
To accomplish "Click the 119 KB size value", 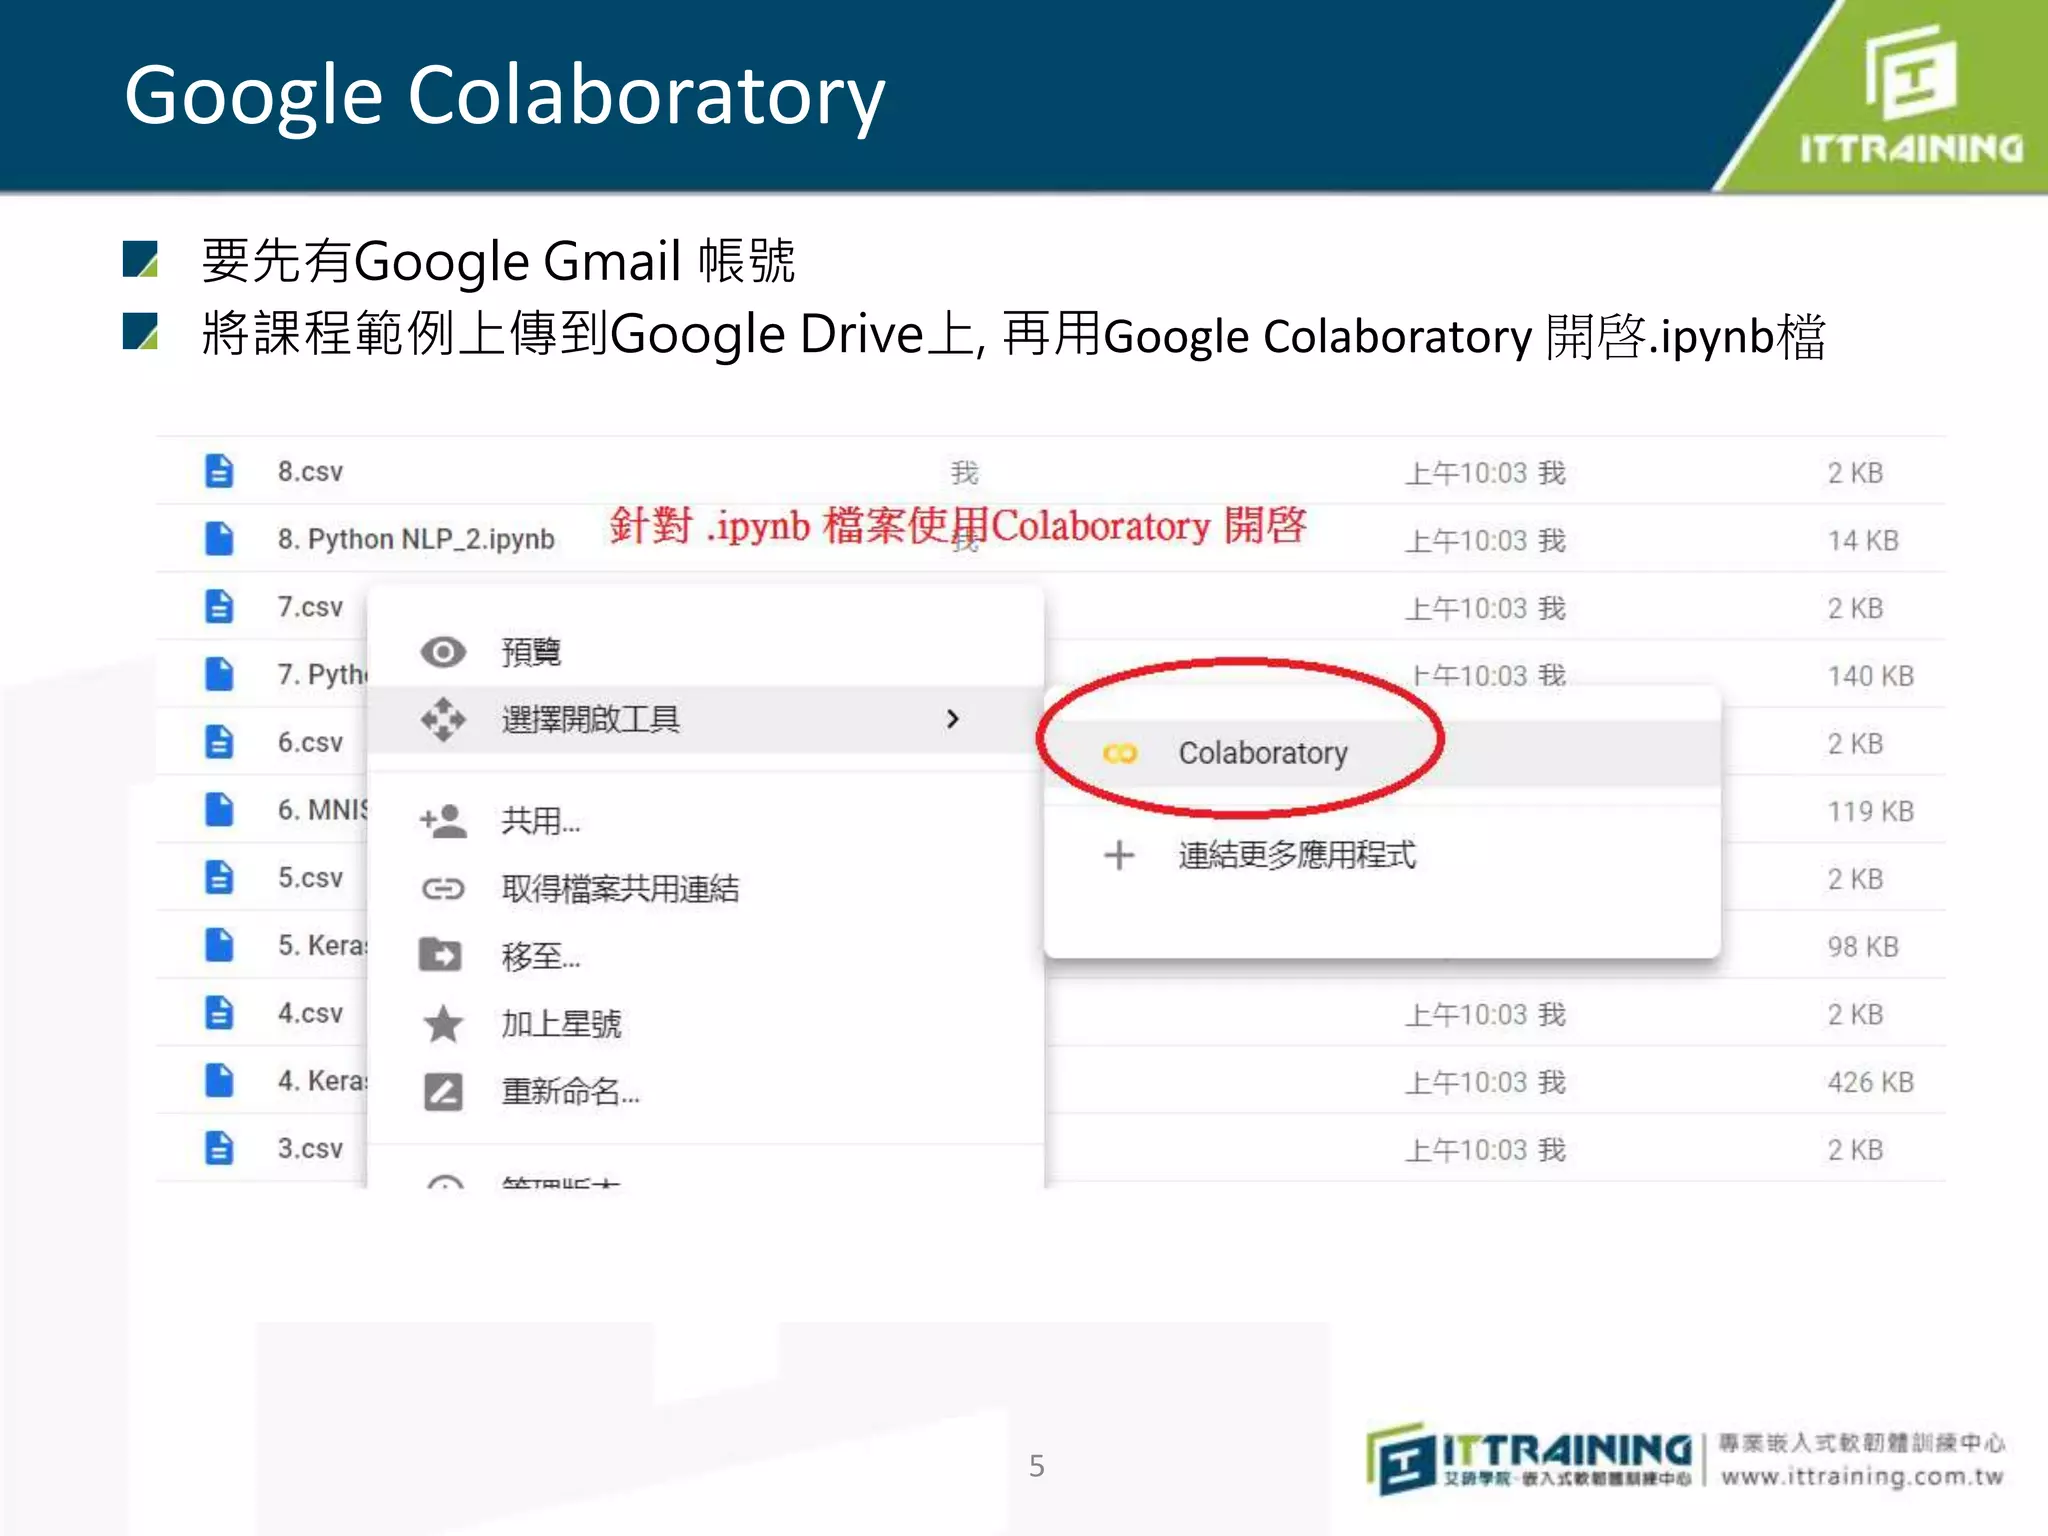I will [x=1870, y=811].
